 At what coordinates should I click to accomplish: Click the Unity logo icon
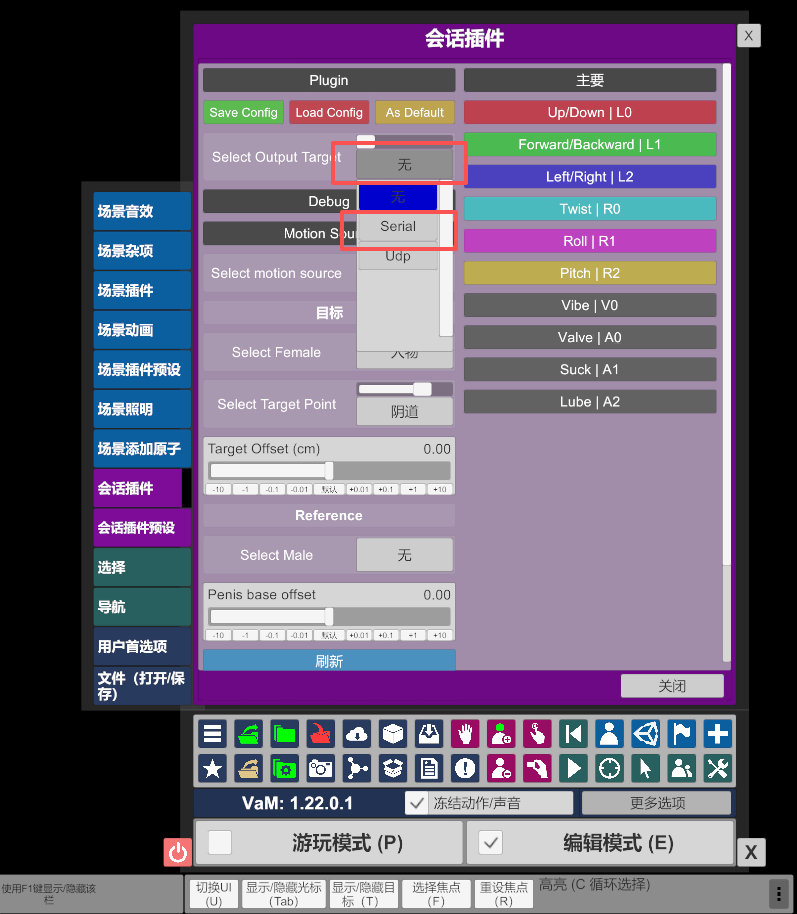coord(645,733)
